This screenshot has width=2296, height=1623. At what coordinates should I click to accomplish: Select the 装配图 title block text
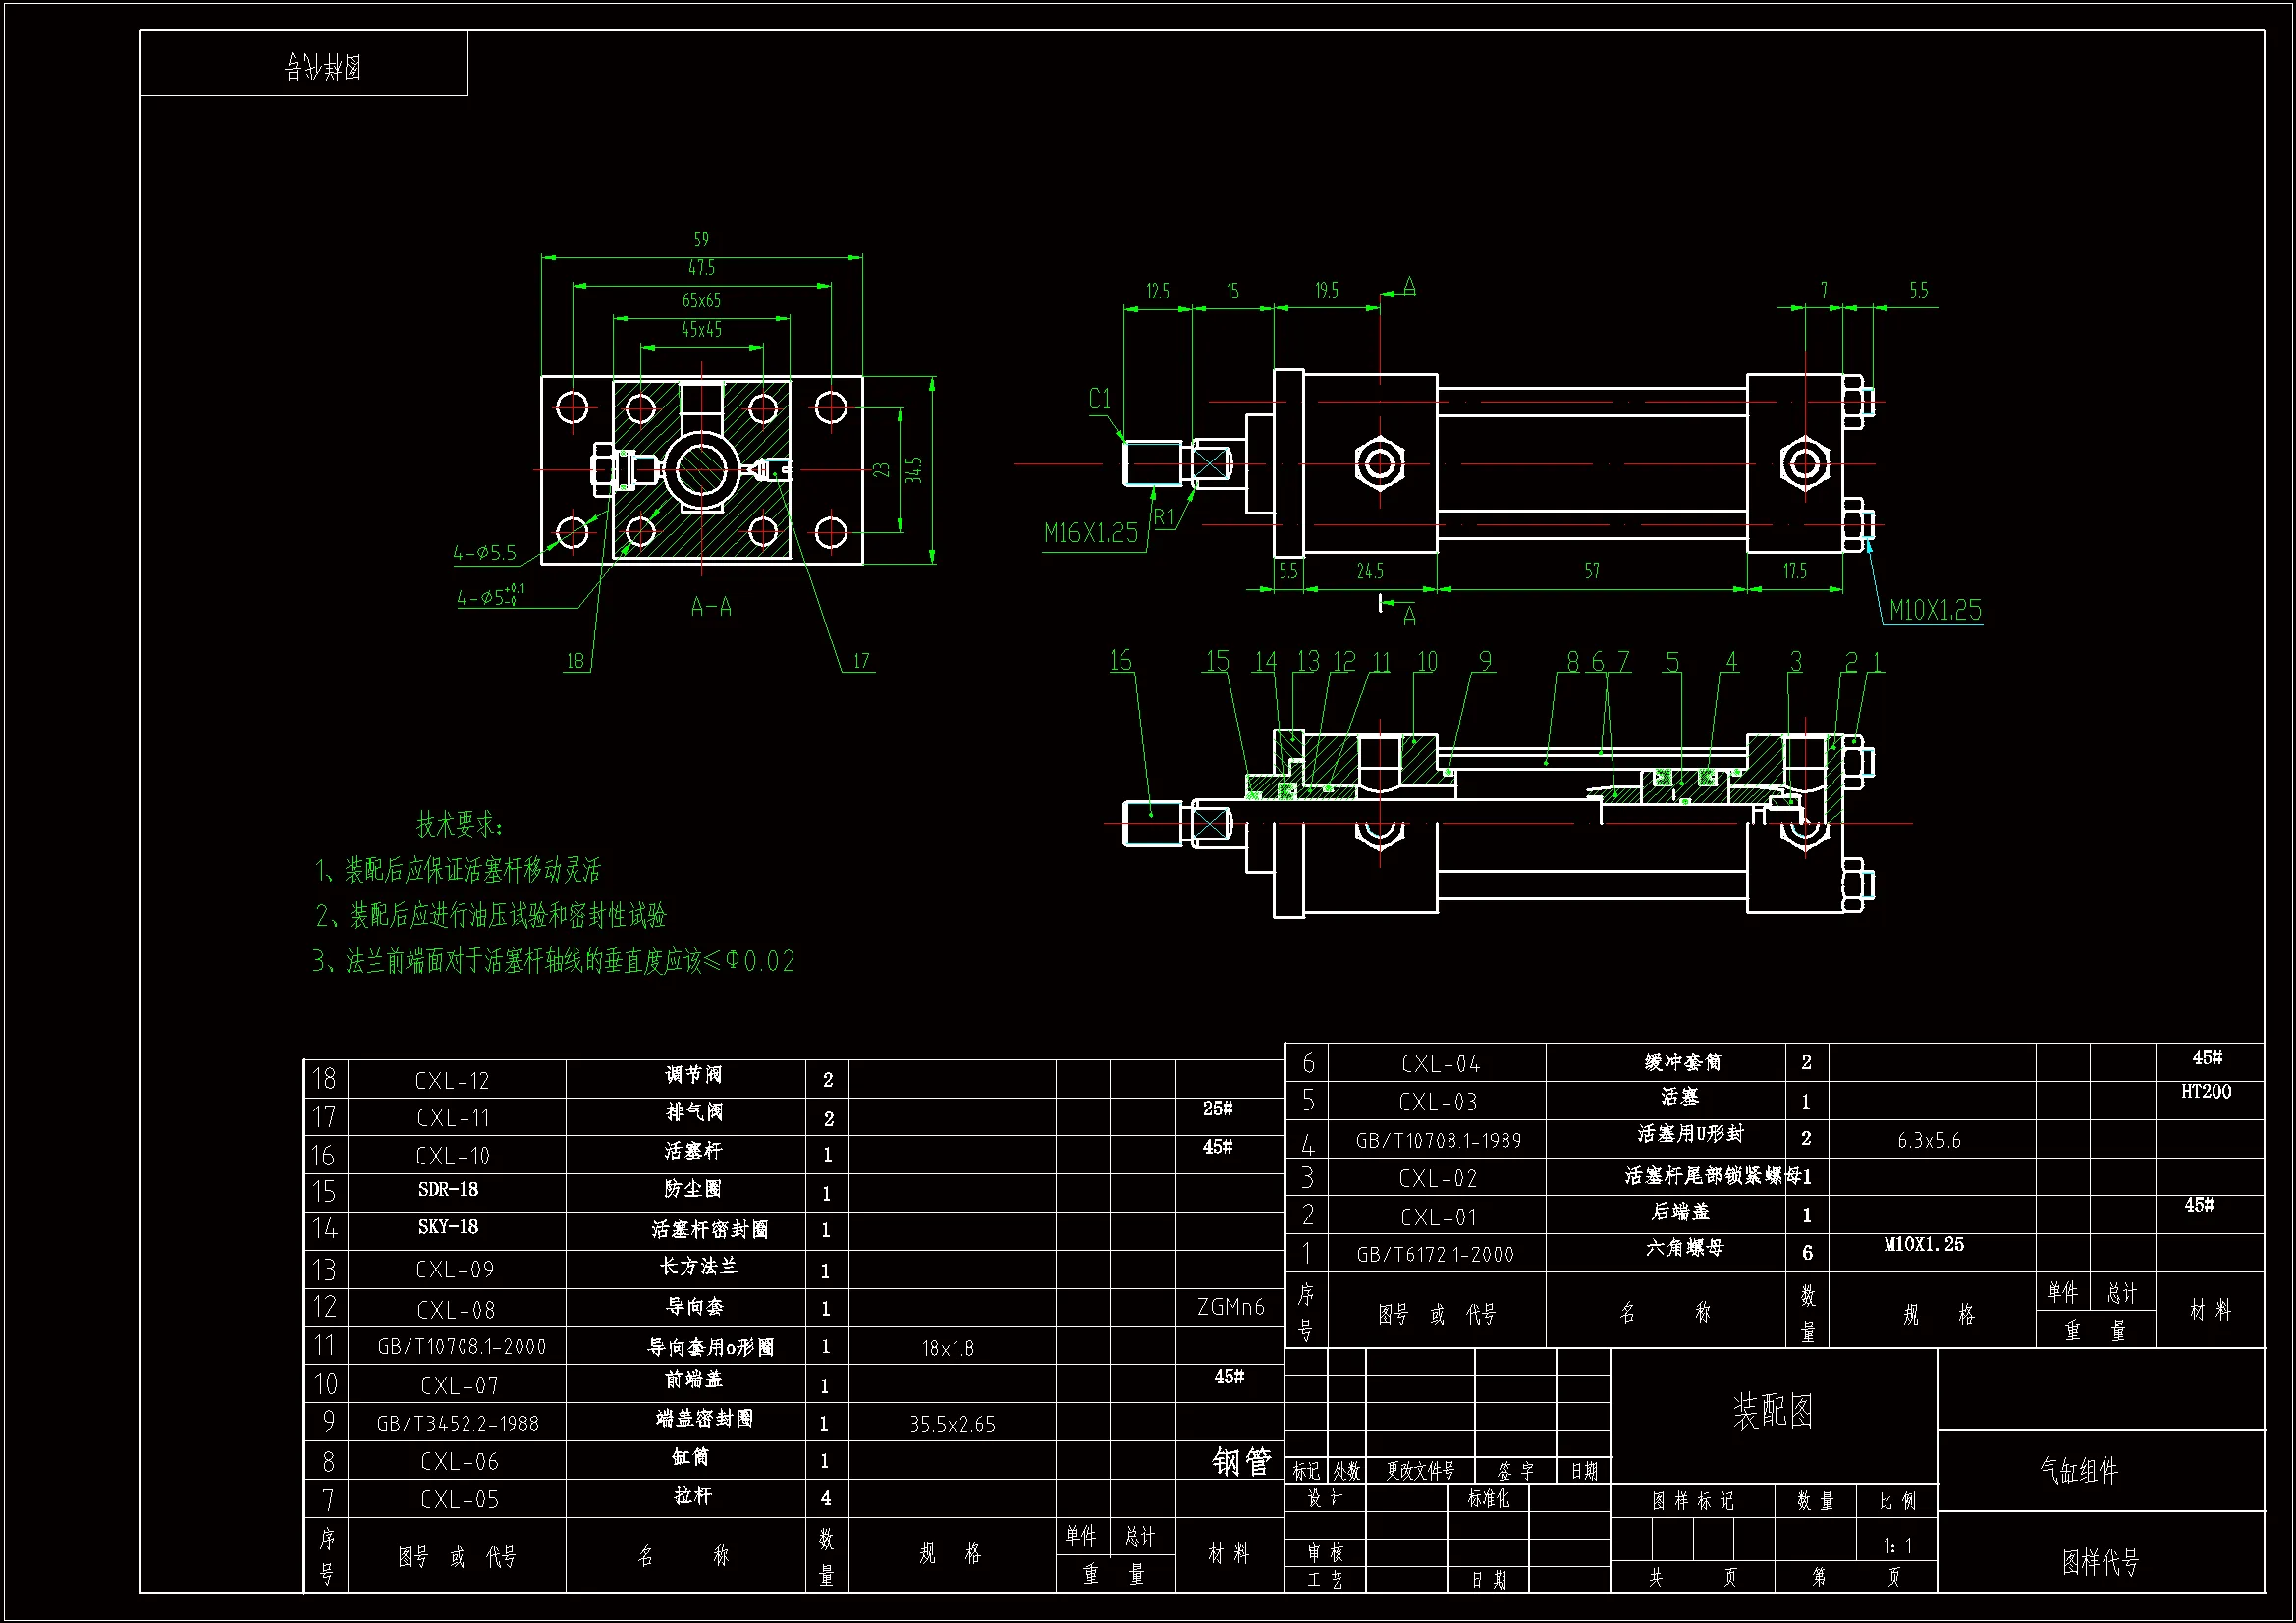pos(1772,1411)
